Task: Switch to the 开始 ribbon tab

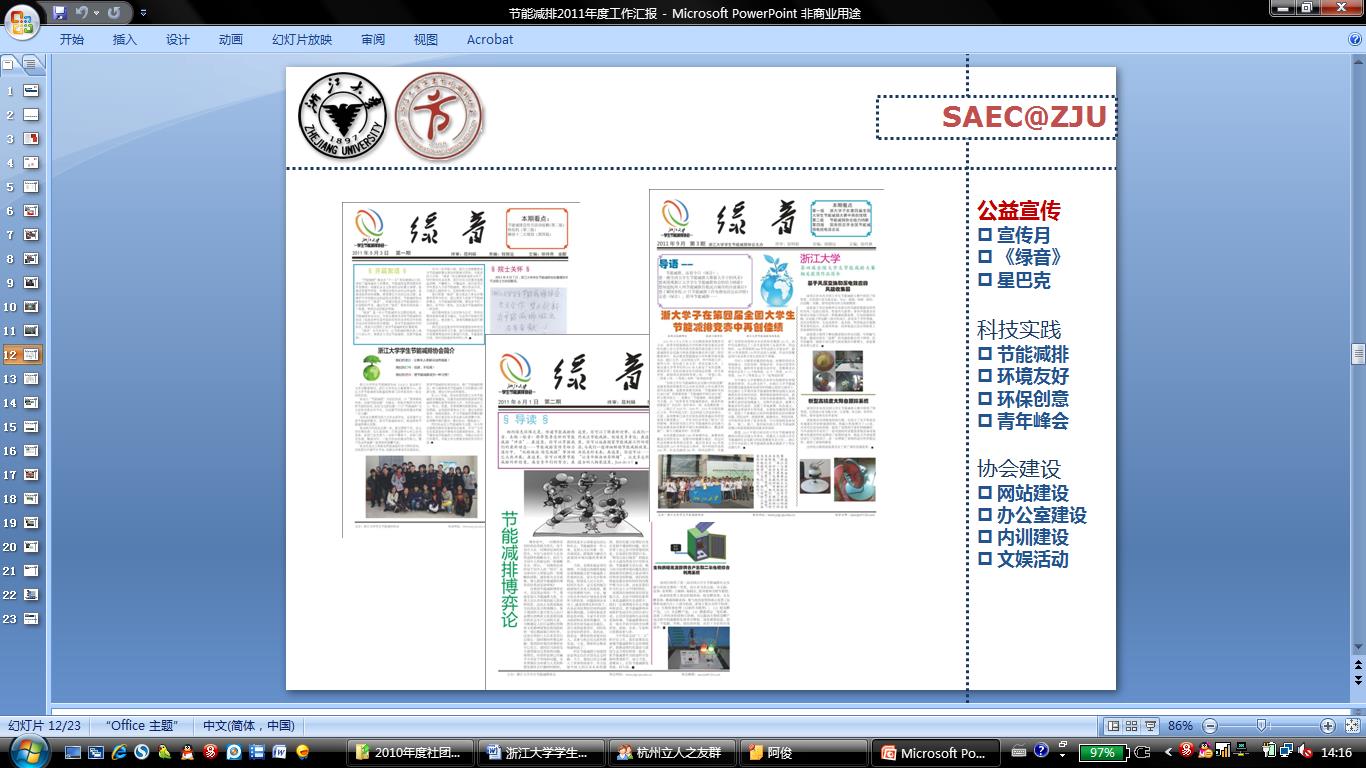Action: [72, 40]
